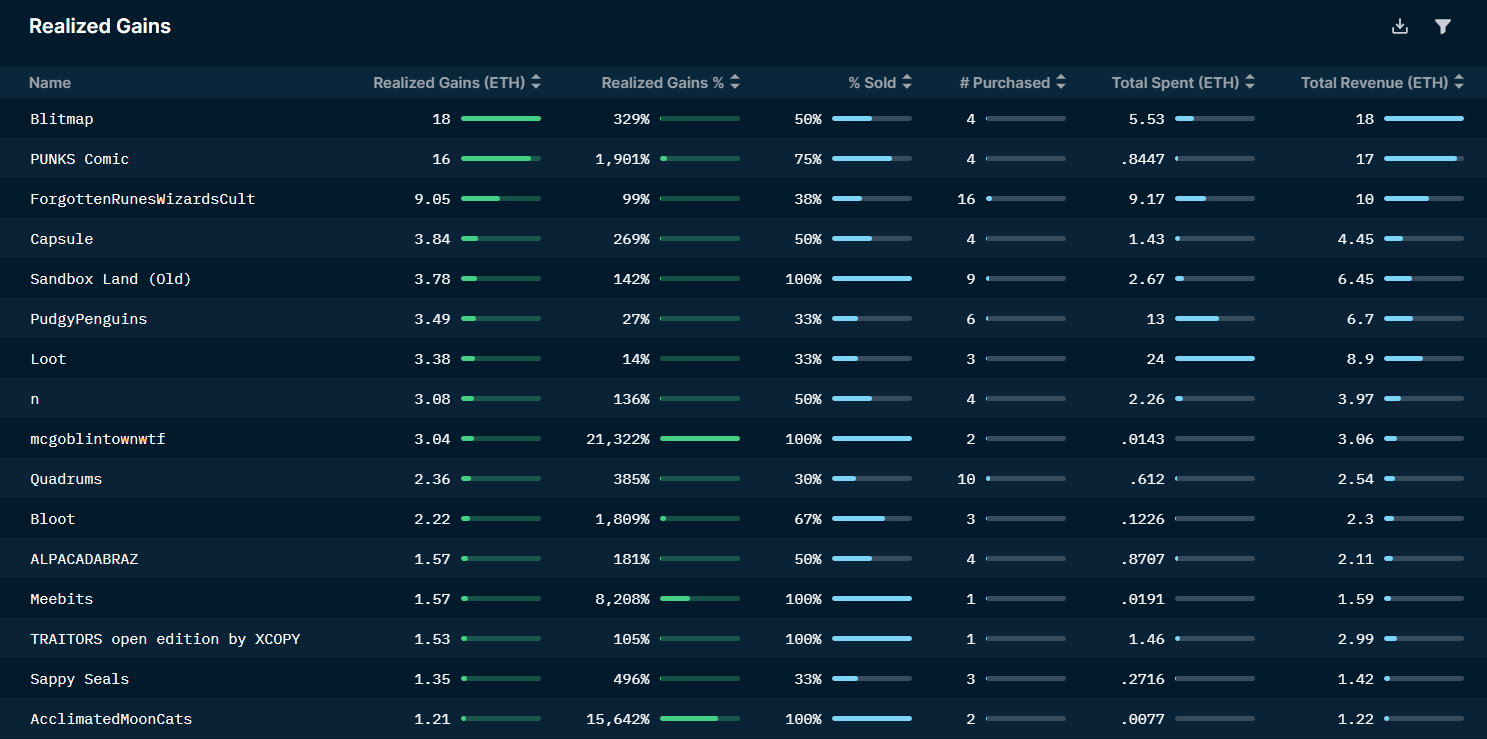The image size is (1487, 739).
Task: Click the Realized Gains panel title
Action: point(100,27)
